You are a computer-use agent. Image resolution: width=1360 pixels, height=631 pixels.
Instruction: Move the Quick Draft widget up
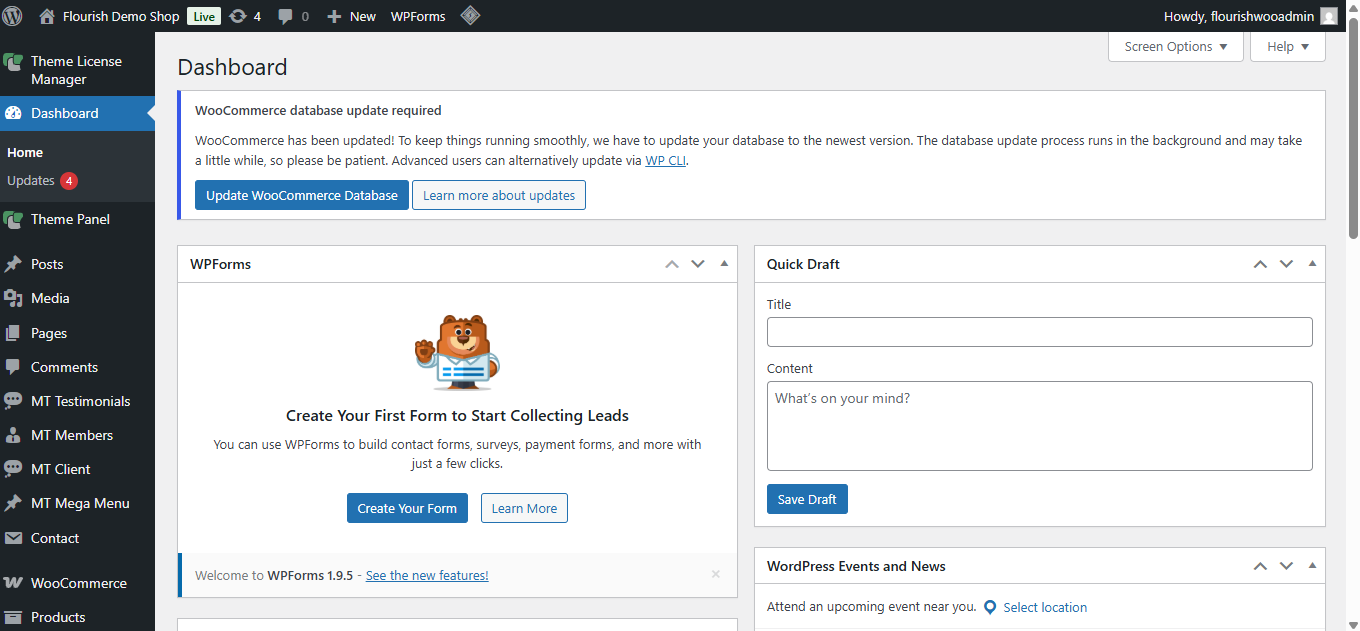[x=1260, y=264]
